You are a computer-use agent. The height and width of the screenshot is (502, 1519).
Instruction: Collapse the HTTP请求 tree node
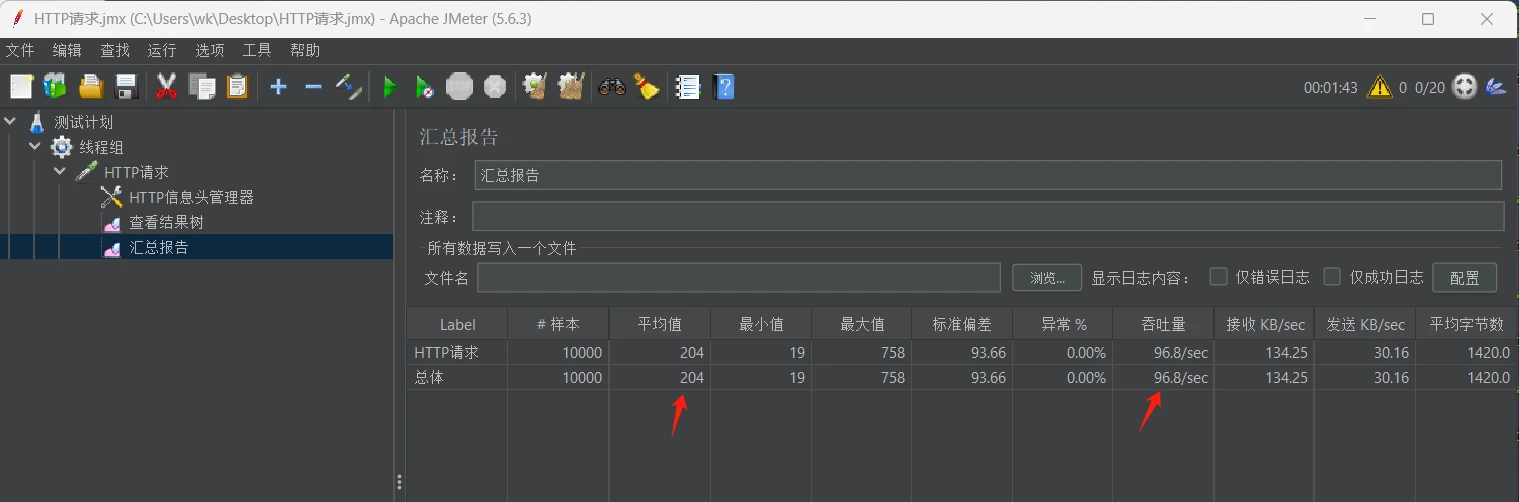(60, 172)
